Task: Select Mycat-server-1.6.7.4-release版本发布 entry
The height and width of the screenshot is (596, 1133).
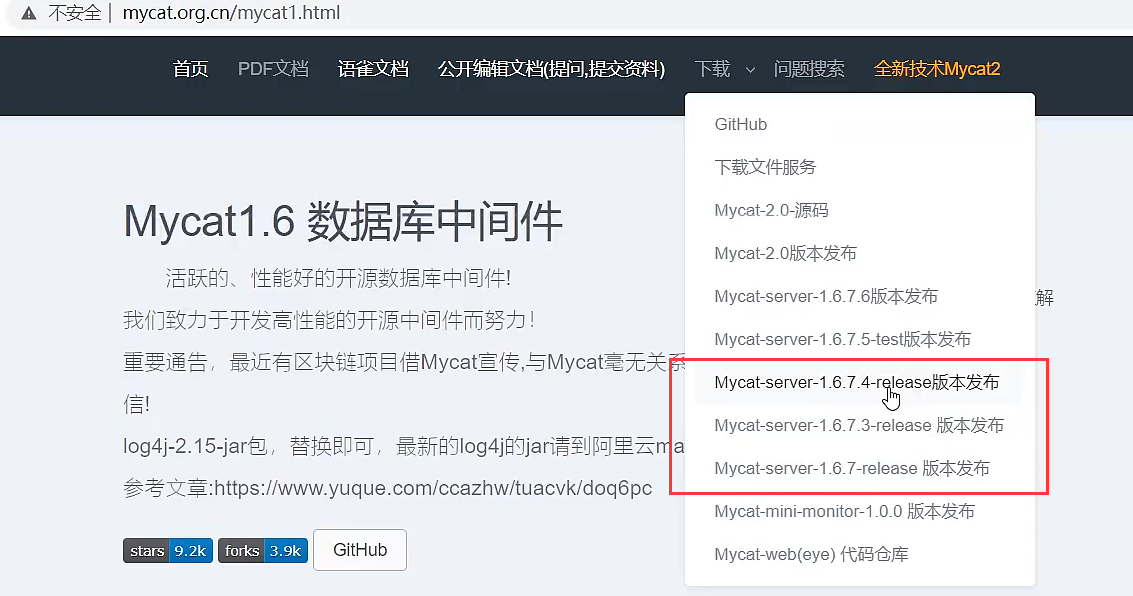Action: click(x=860, y=382)
